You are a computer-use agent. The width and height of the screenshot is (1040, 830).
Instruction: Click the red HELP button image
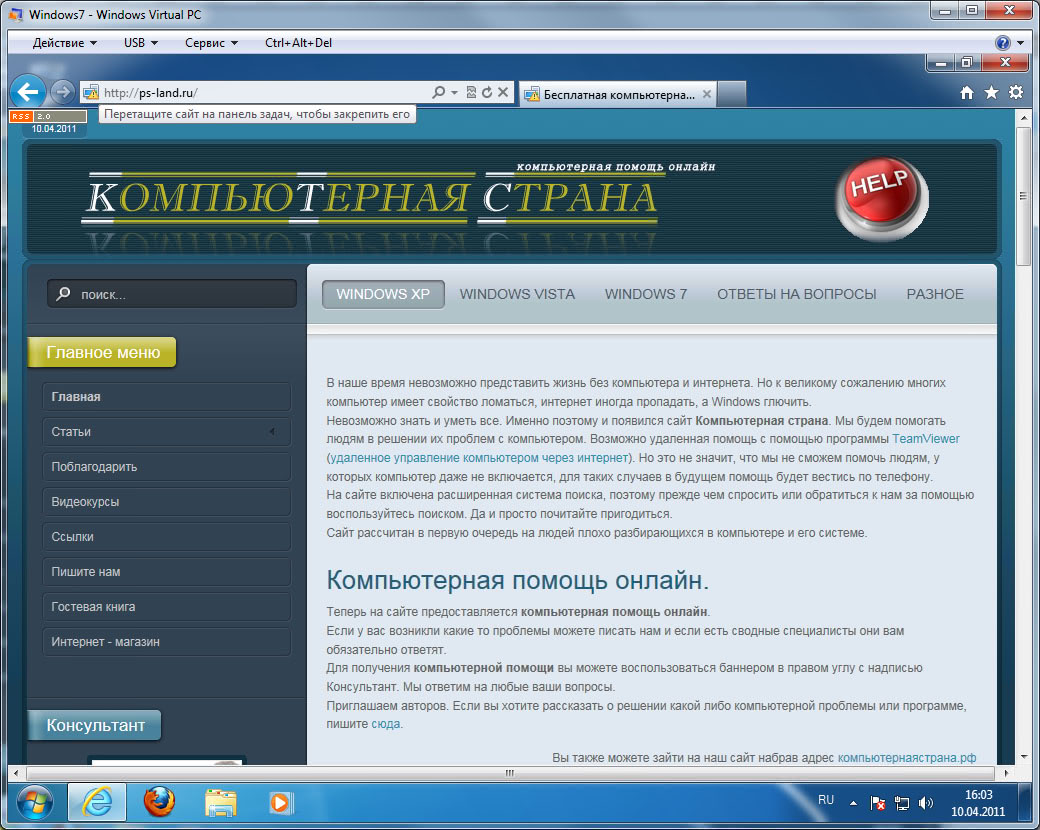click(881, 198)
